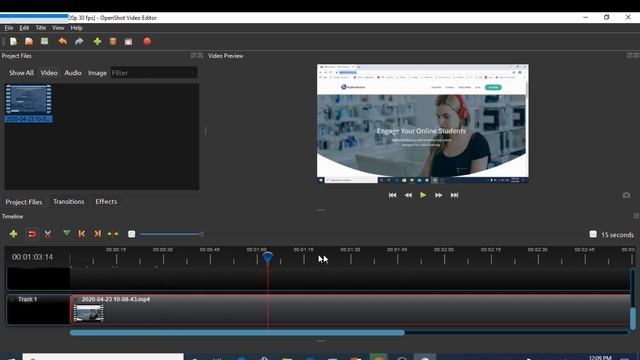
Task: Open the Title menu
Action: tap(41, 28)
